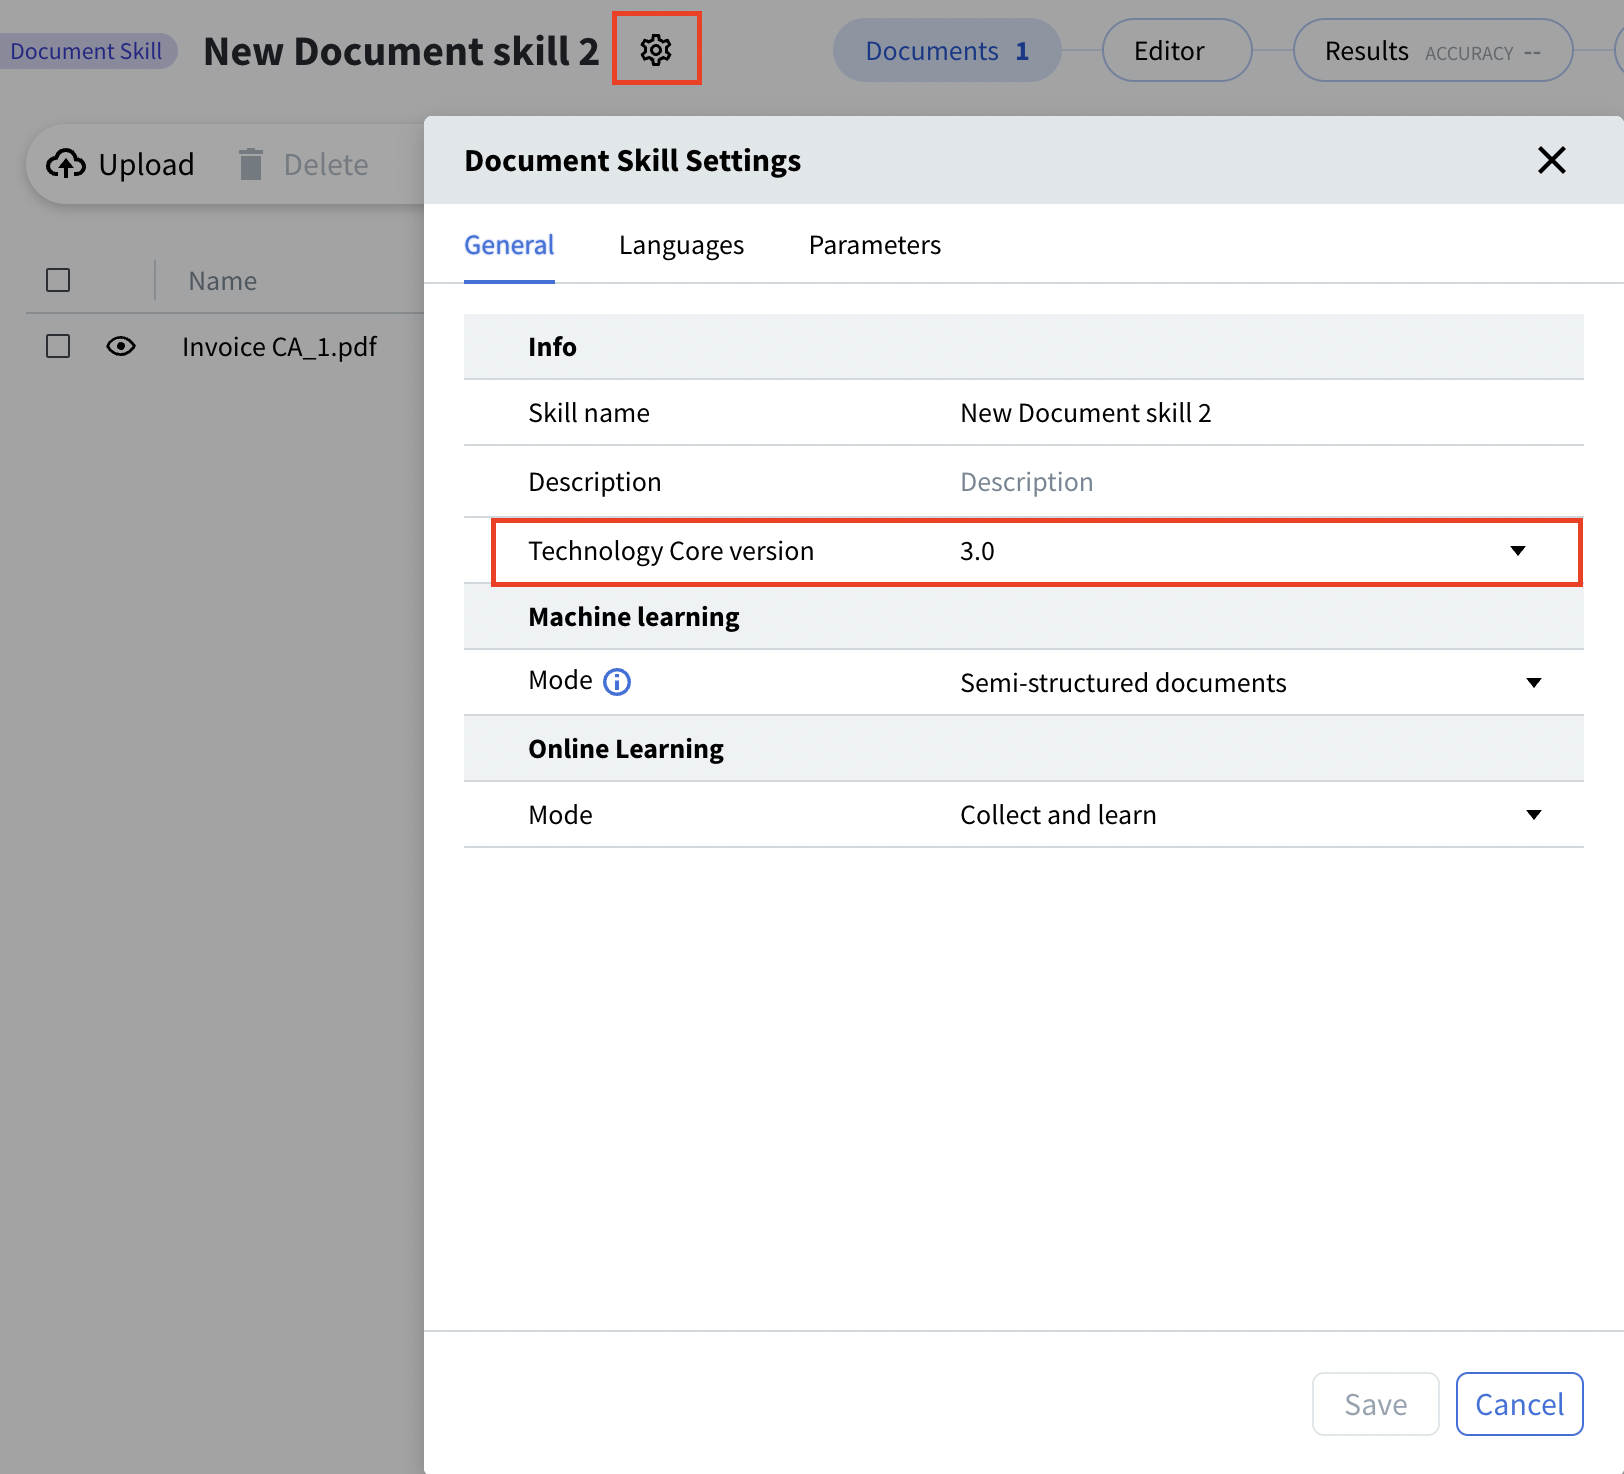
Task: Check the Invoice CA_1.pdf checkbox
Action: 58,346
